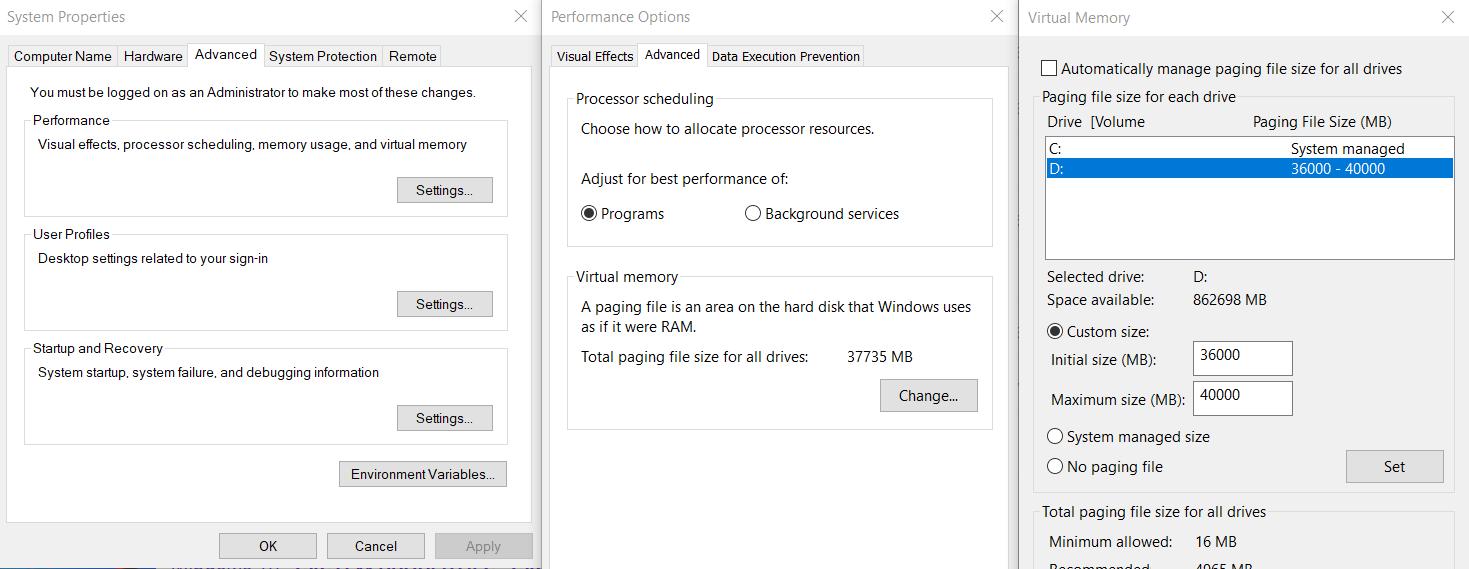Choose Background services for processor scheduling
The width and height of the screenshot is (1469, 569).
click(753, 214)
